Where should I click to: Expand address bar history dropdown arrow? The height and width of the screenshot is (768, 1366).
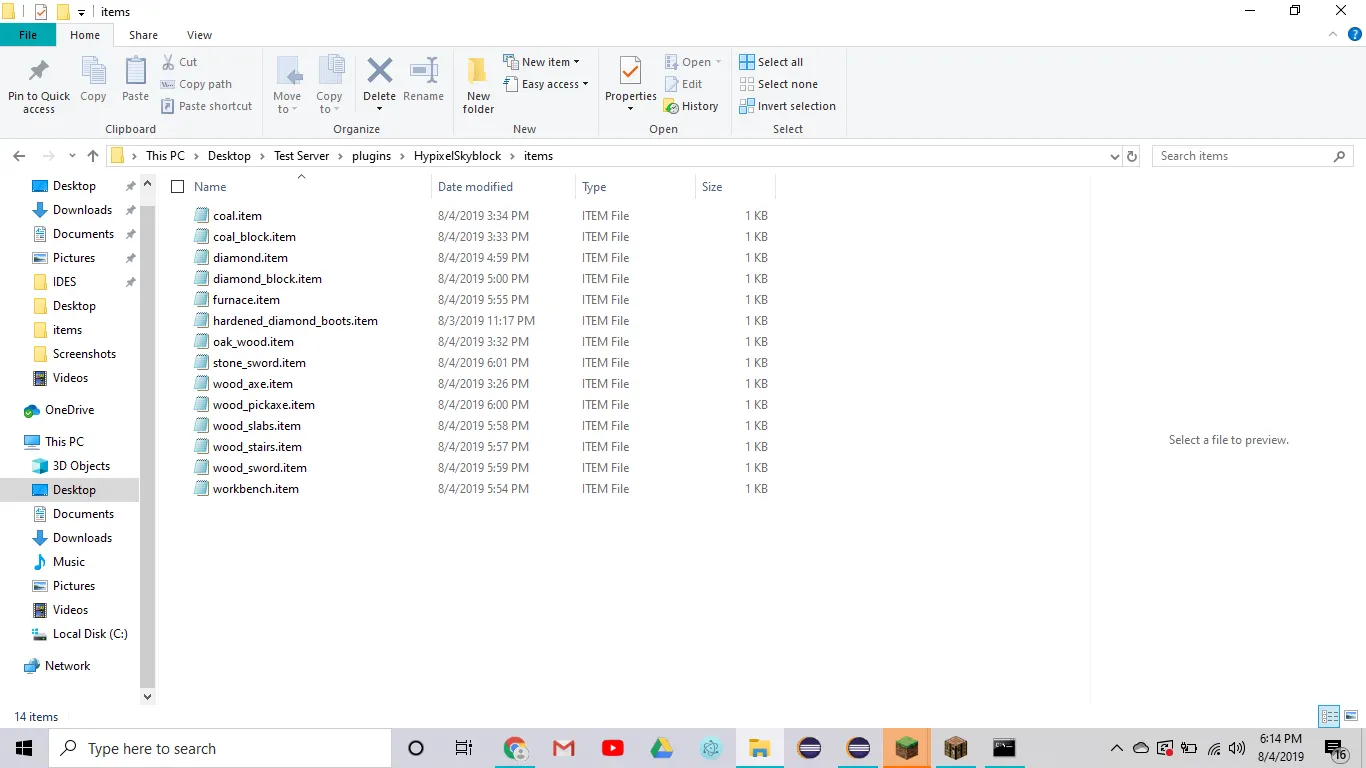[x=1115, y=156]
